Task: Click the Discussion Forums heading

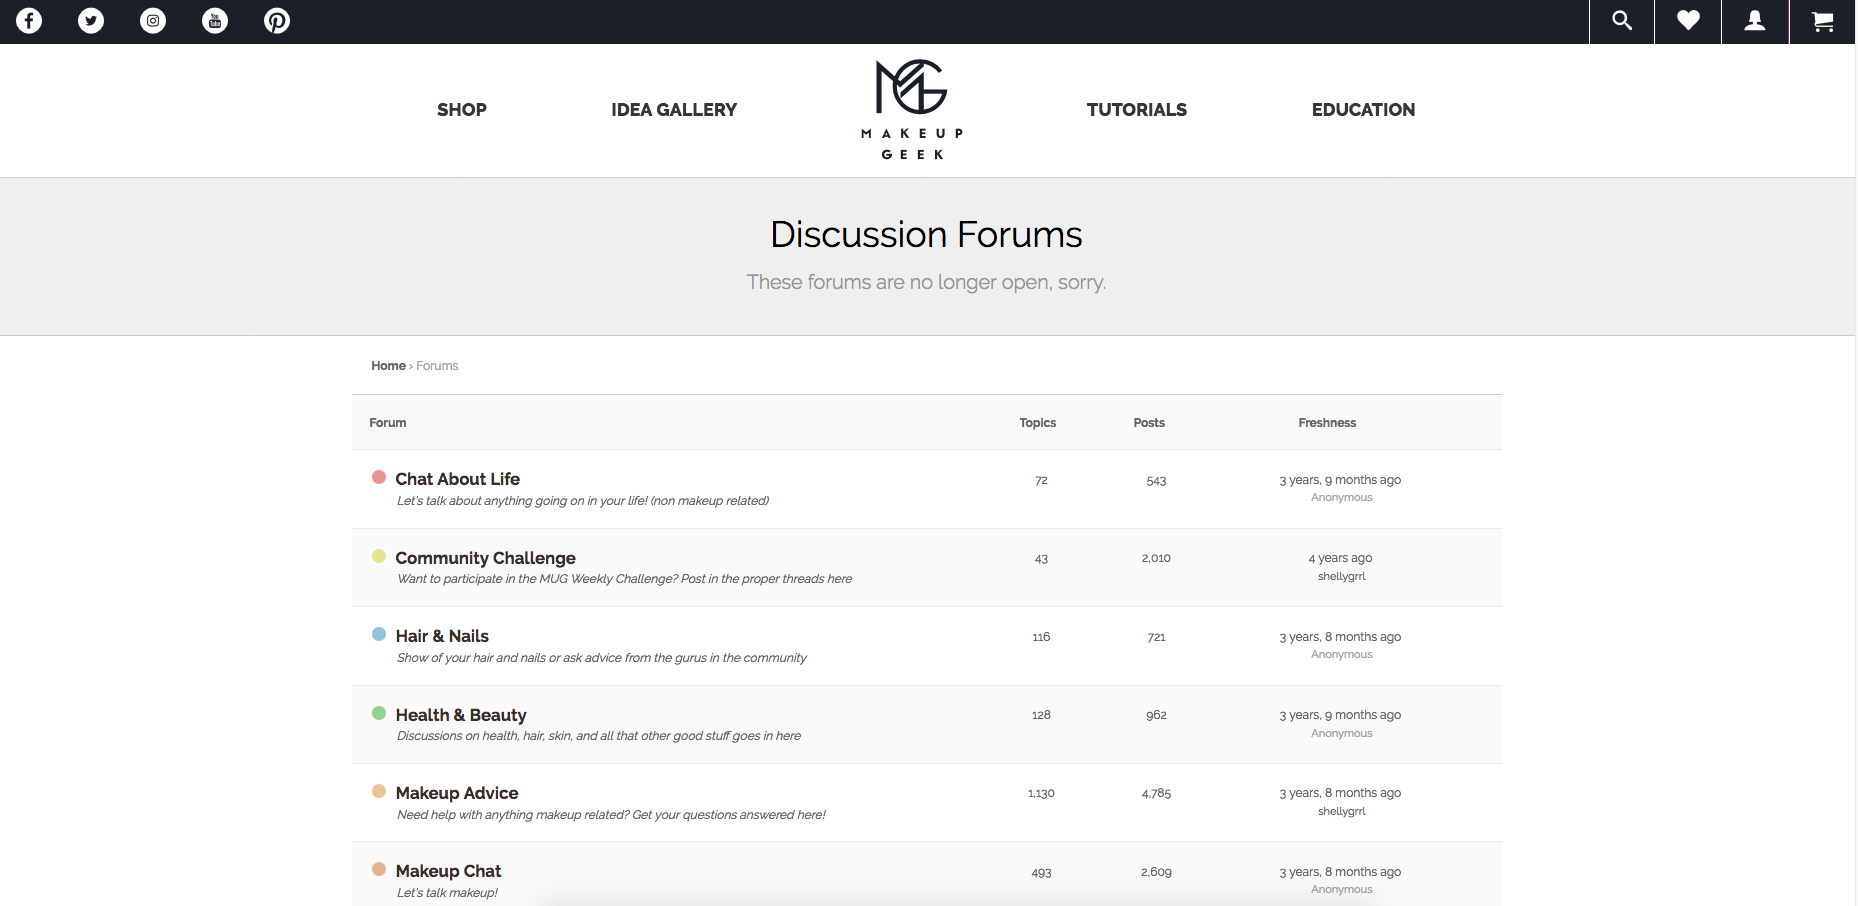Action: 926,234
